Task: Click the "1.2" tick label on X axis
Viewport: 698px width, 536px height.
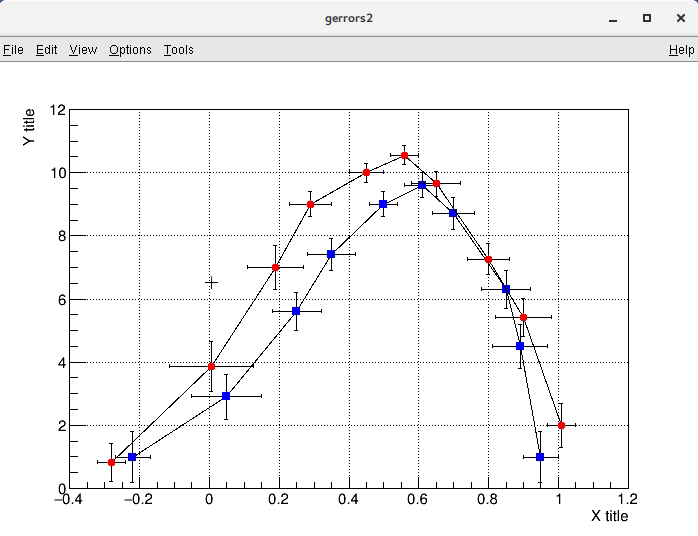Action: point(628,498)
